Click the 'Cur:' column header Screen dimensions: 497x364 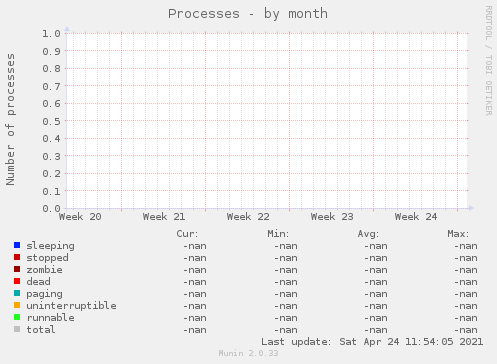click(x=187, y=234)
